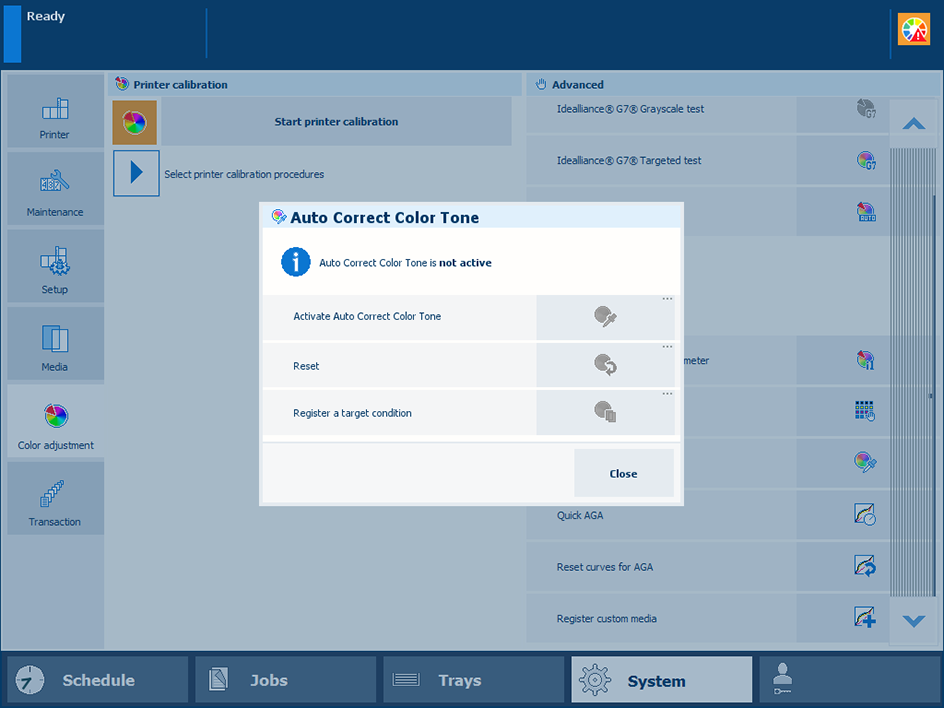Open the Setup section

55,267
